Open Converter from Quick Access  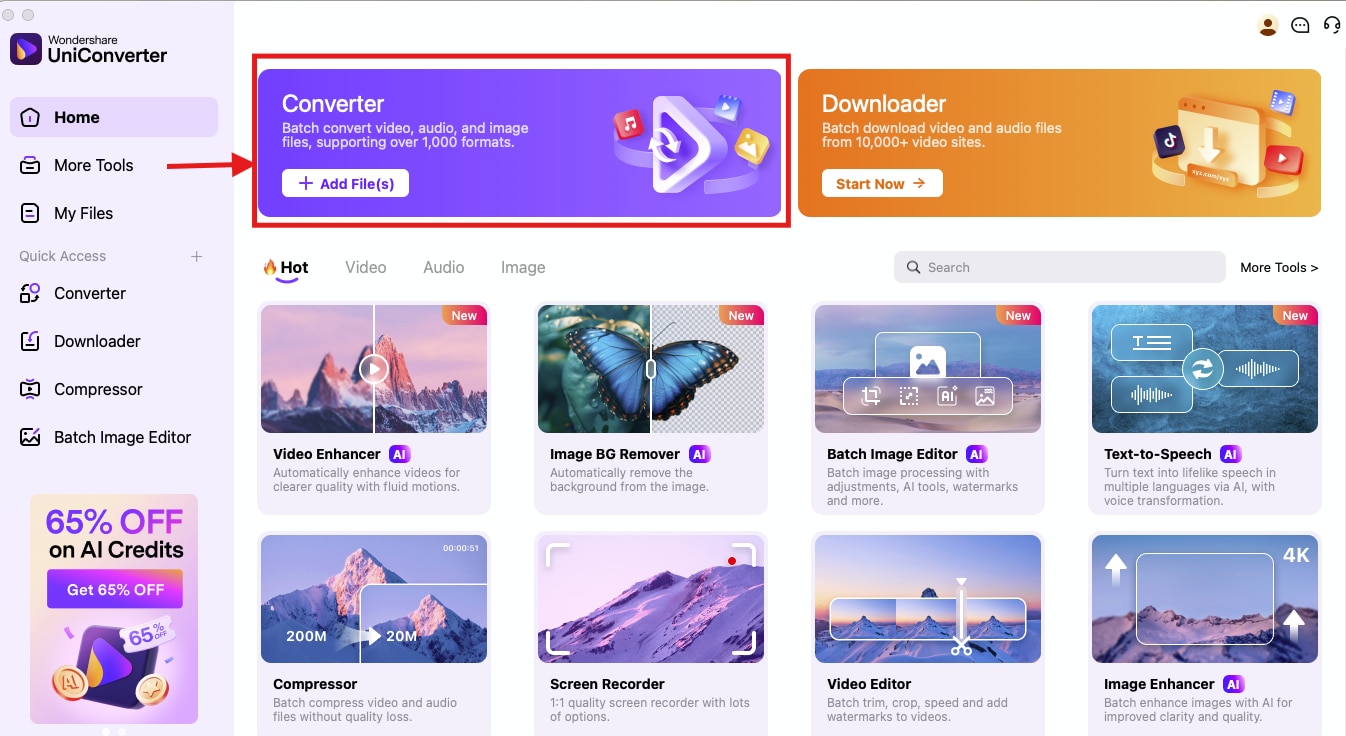coord(114,293)
